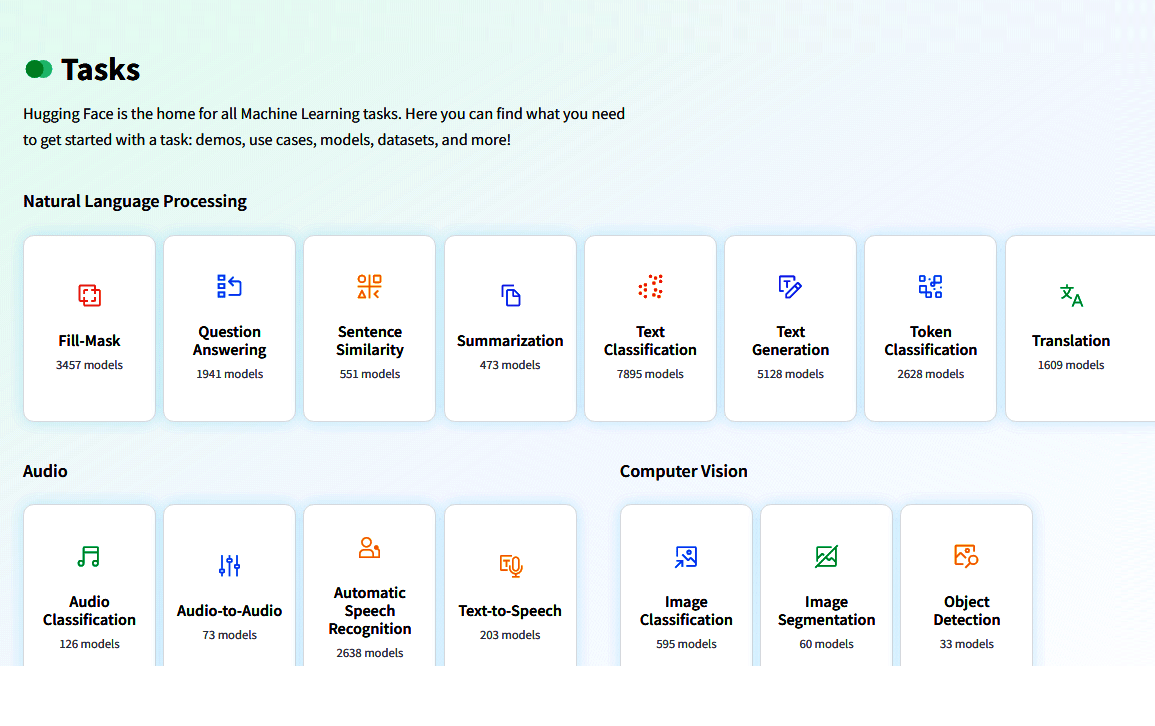The width and height of the screenshot is (1155, 726).
Task: Open the Summarization document icon
Action: point(511,295)
